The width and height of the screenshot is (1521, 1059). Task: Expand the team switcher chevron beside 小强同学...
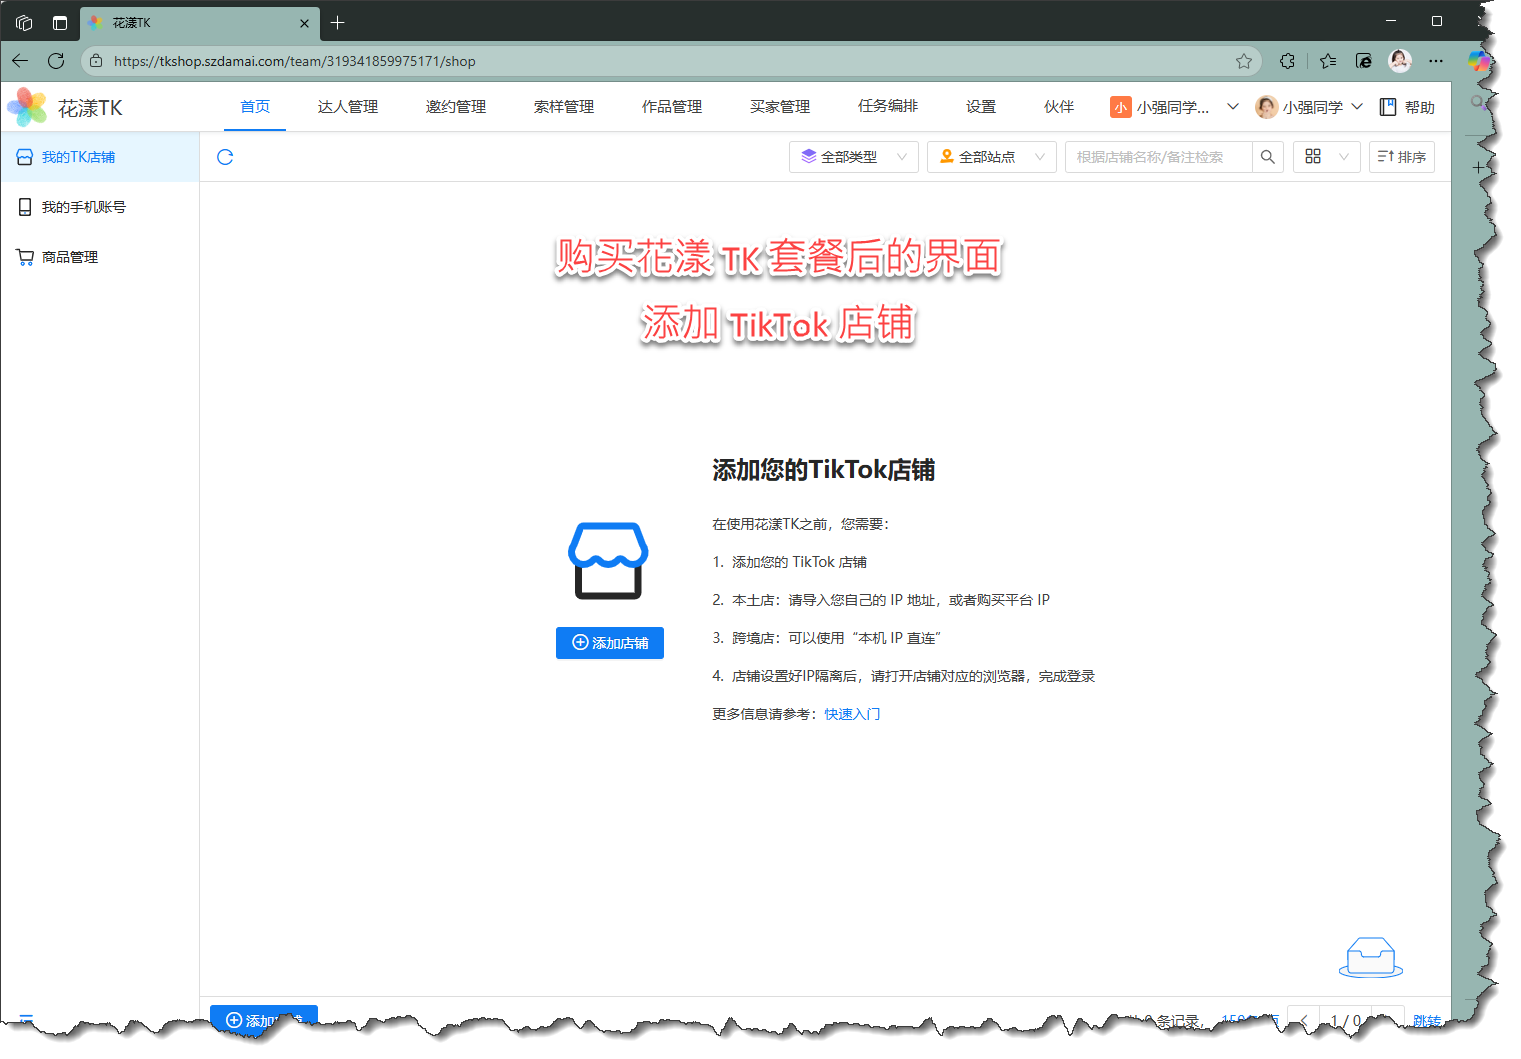click(x=1233, y=106)
